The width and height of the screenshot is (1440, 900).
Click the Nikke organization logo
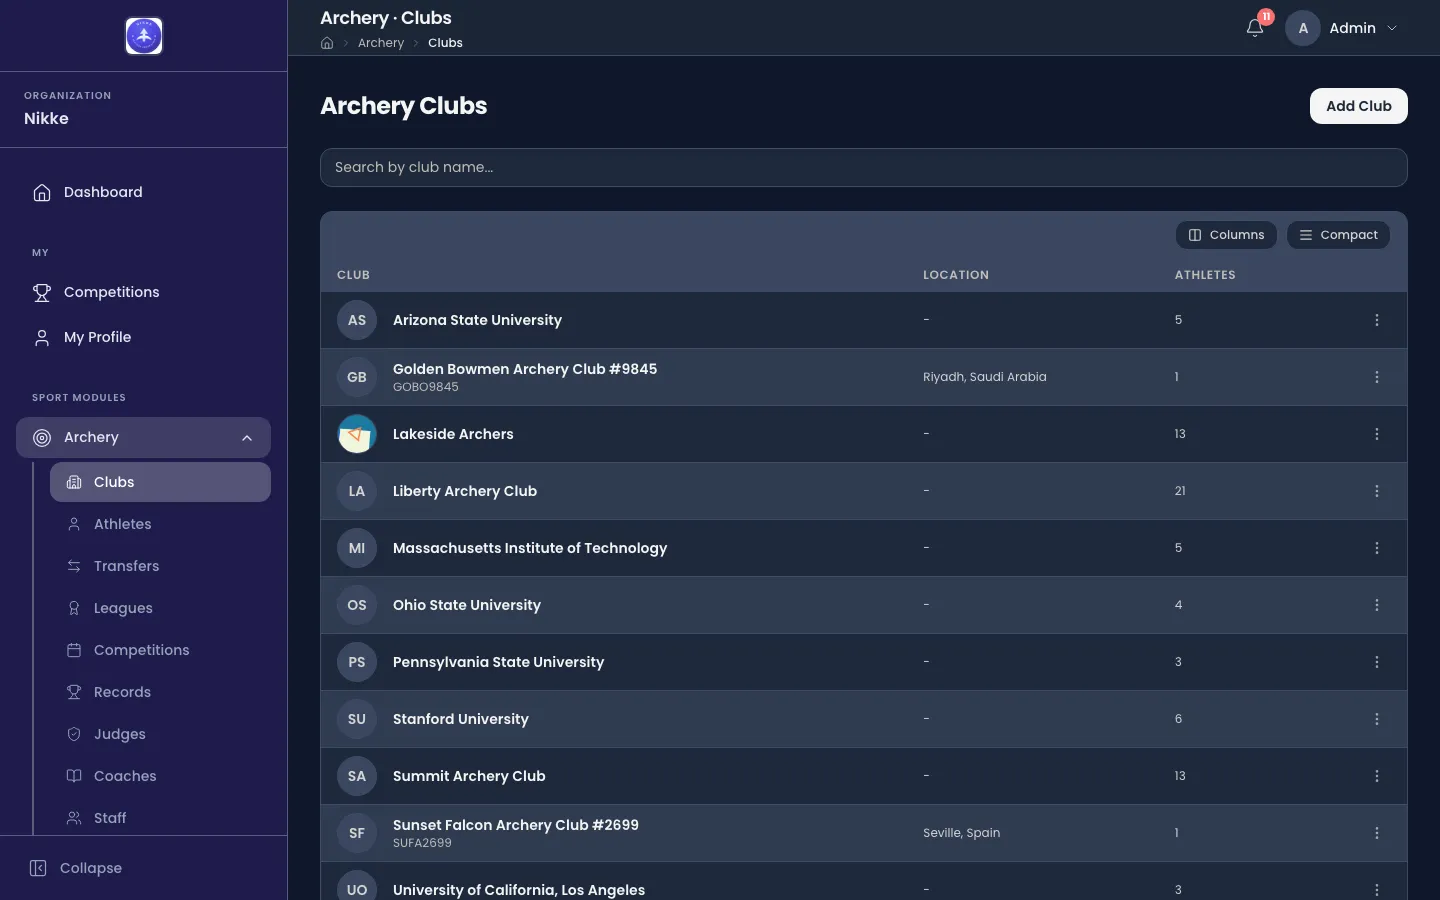coord(144,36)
